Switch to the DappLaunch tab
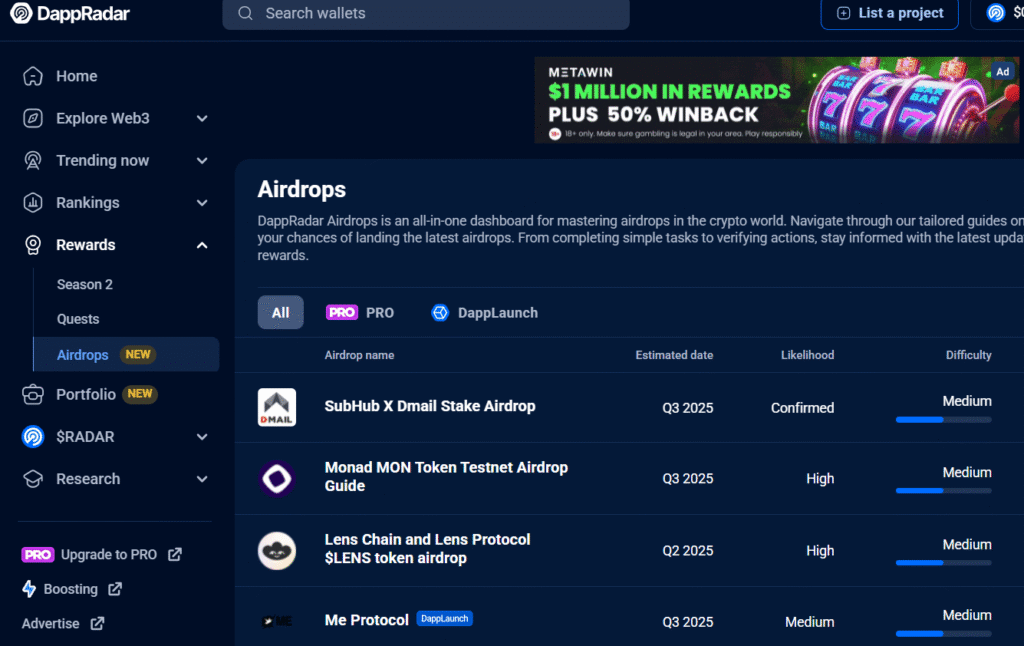The width and height of the screenshot is (1024, 646). (485, 313)
